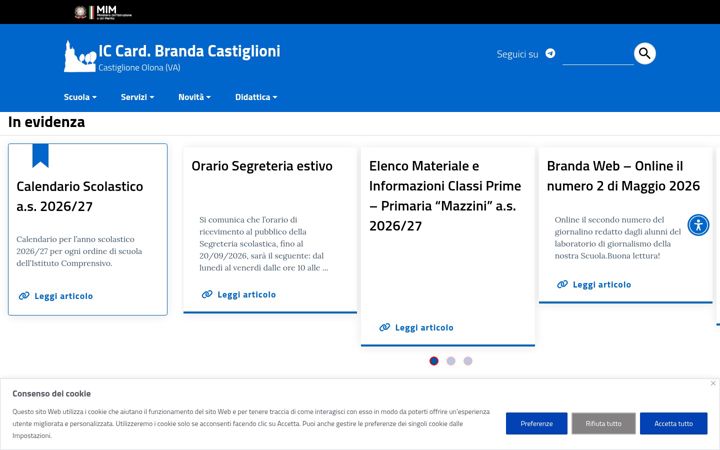Viewport: 720px width, 450px height.
Task: Select the second carousel page dot
Action: pos(451,361)
